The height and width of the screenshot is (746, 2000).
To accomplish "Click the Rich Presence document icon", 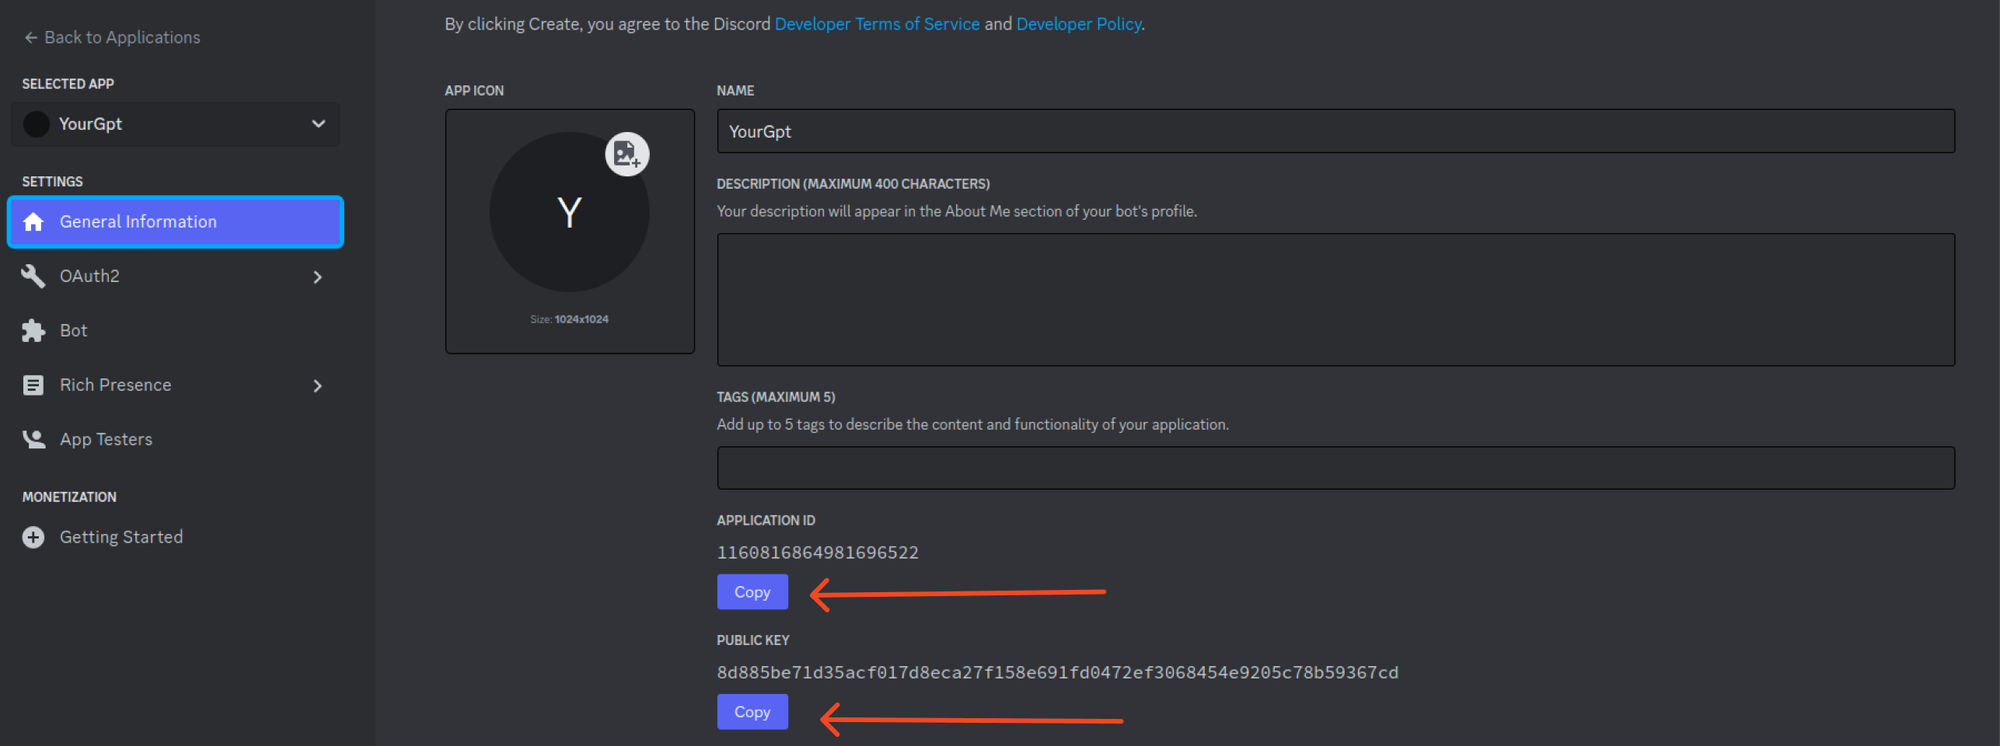I will 33,385.
